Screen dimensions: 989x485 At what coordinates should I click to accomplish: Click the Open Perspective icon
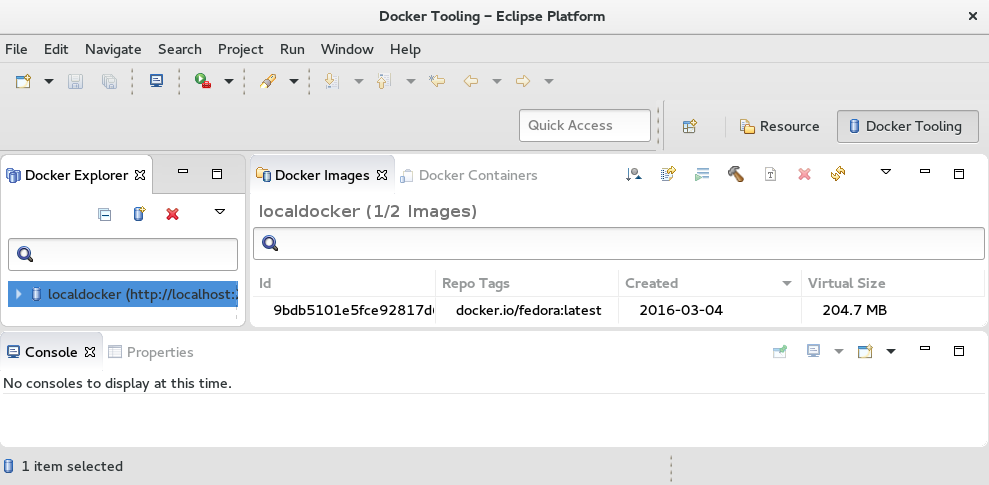(689, 126)
